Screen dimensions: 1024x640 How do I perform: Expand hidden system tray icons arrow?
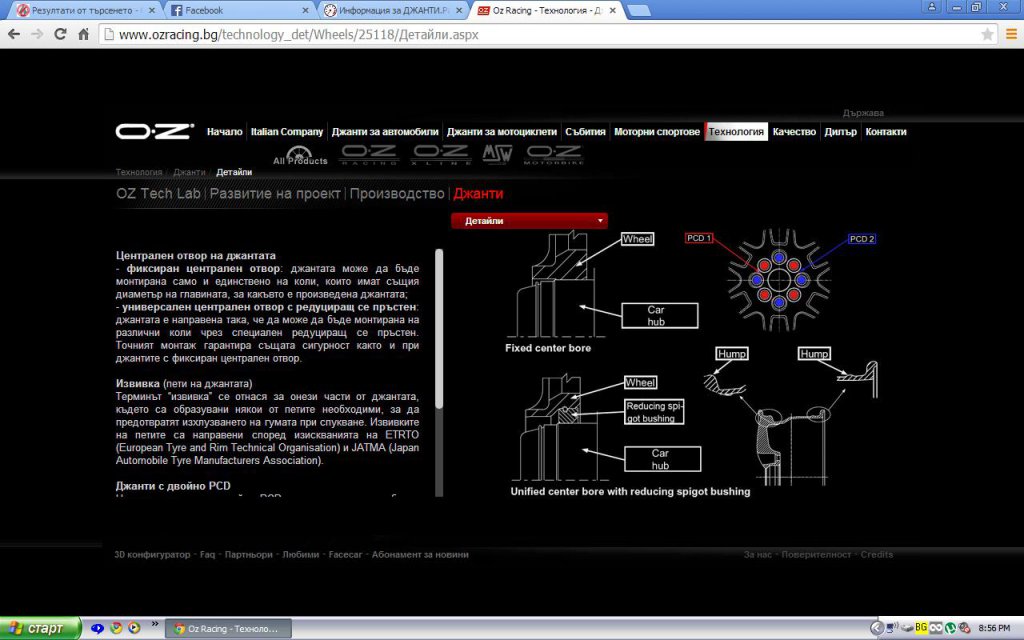(876, 628)
